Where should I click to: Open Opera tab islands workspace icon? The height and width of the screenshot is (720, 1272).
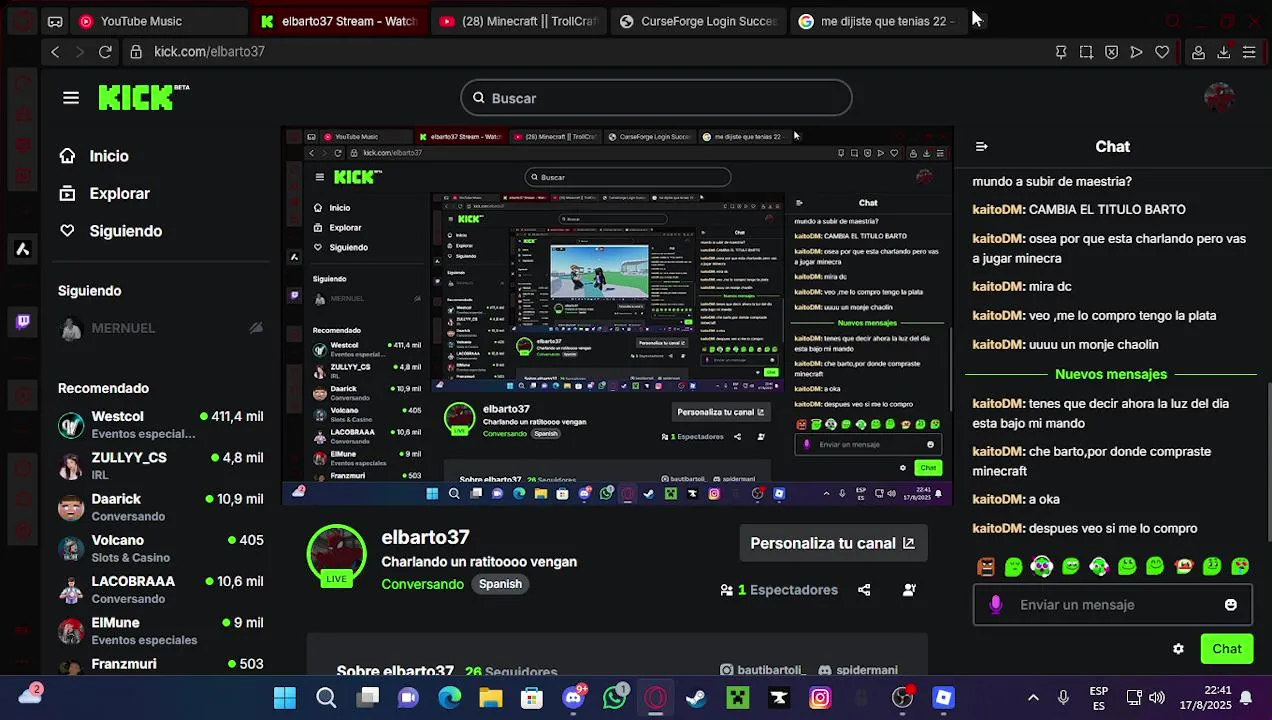(x=55, y=21)
